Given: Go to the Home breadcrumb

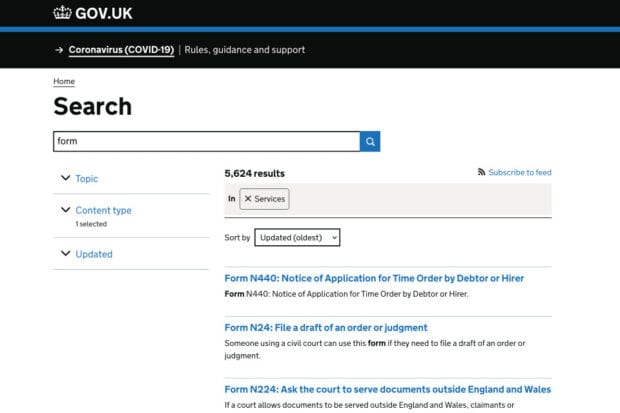Looking at the screenshot, I should coord(64,81).
